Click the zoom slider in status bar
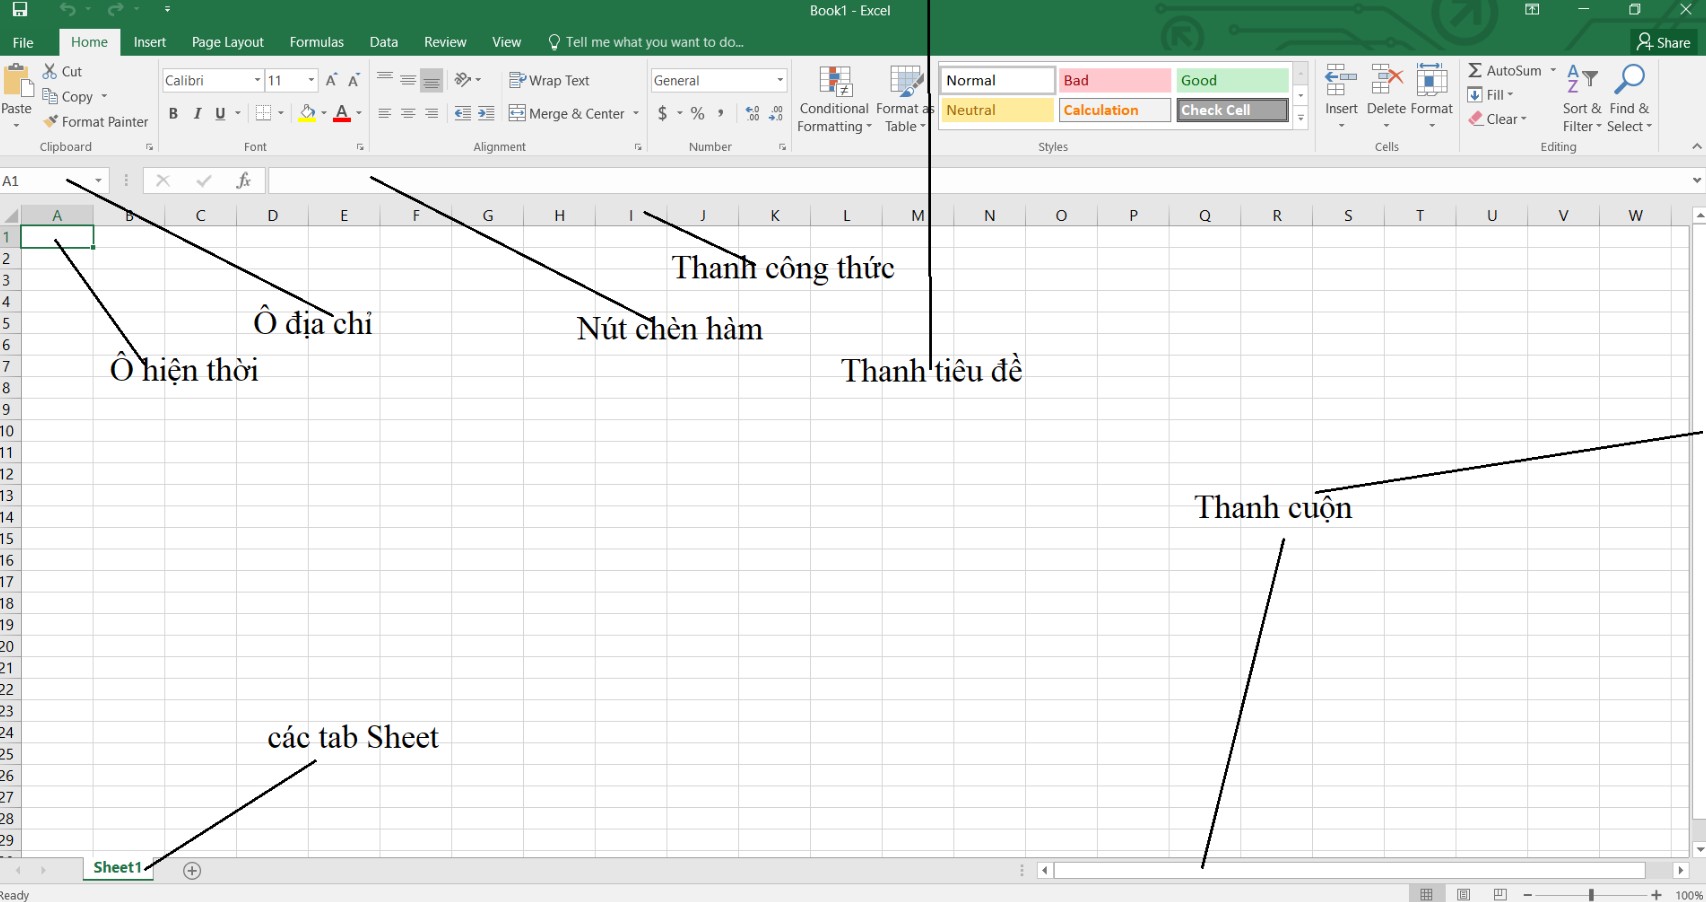The height and width of the screenshot is (902, 1706). [1591, 895]
